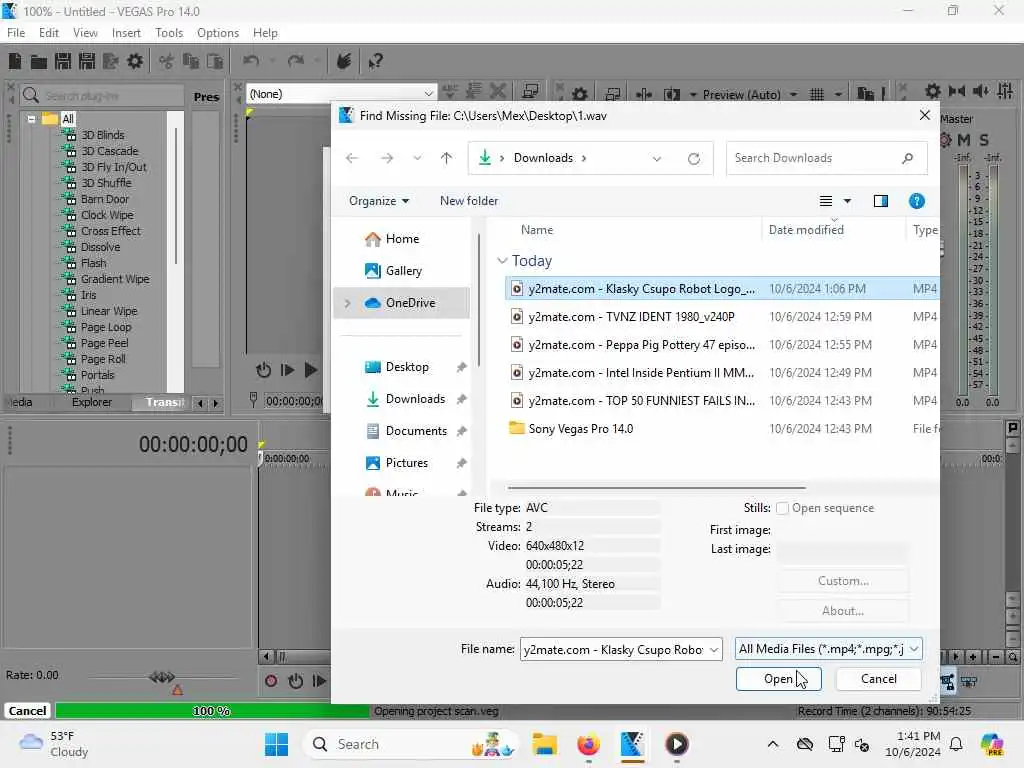Select the Cross Effect transition

pyautogui.click(x=110, y=231)
